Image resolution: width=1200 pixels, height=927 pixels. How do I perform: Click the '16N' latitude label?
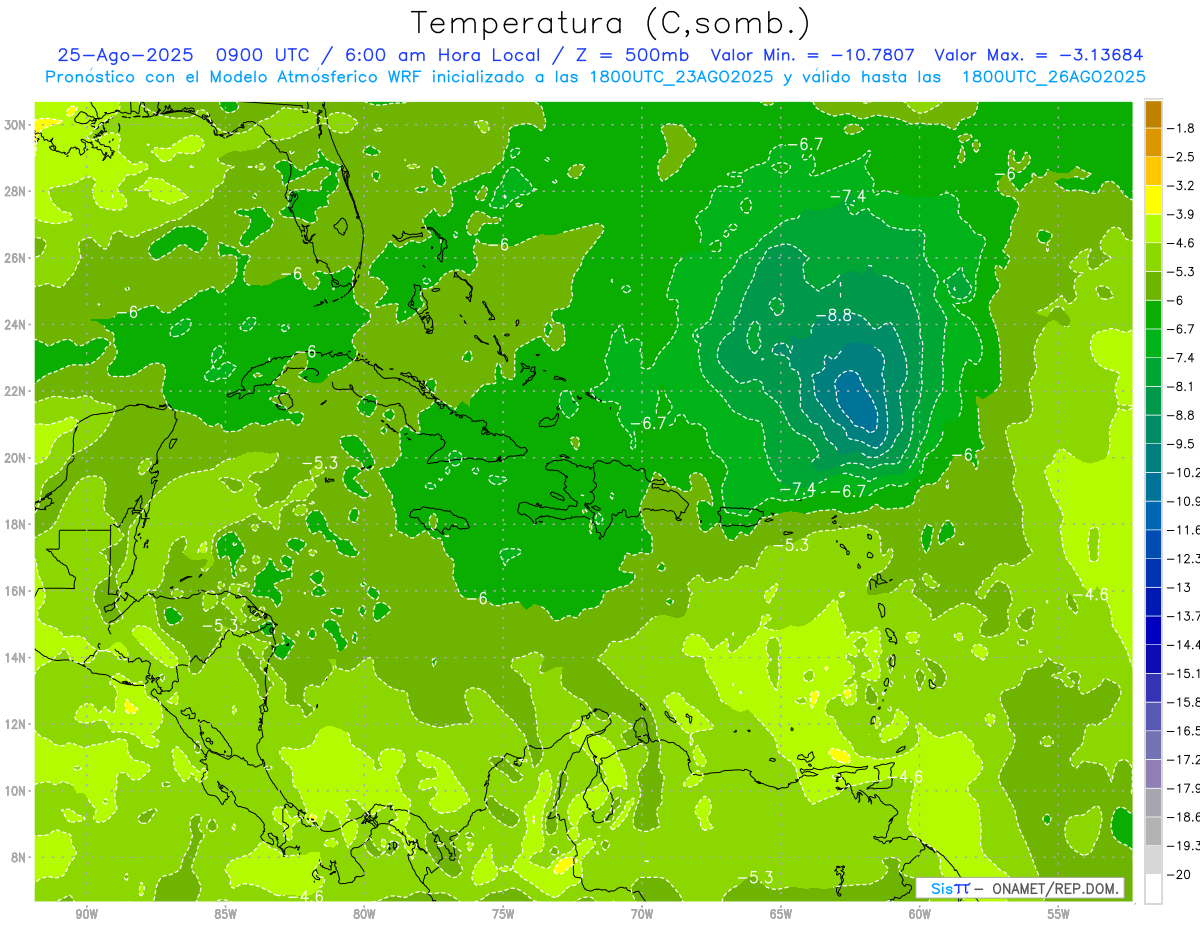pyautogui.click(x=15, y=591)
